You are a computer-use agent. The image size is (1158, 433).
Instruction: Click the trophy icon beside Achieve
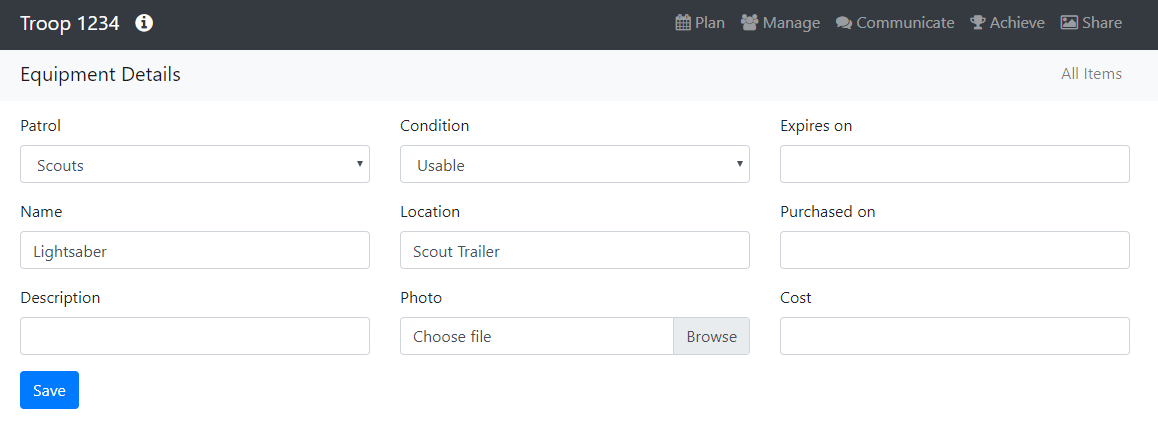pyautogui.click(x=978, y=23)
